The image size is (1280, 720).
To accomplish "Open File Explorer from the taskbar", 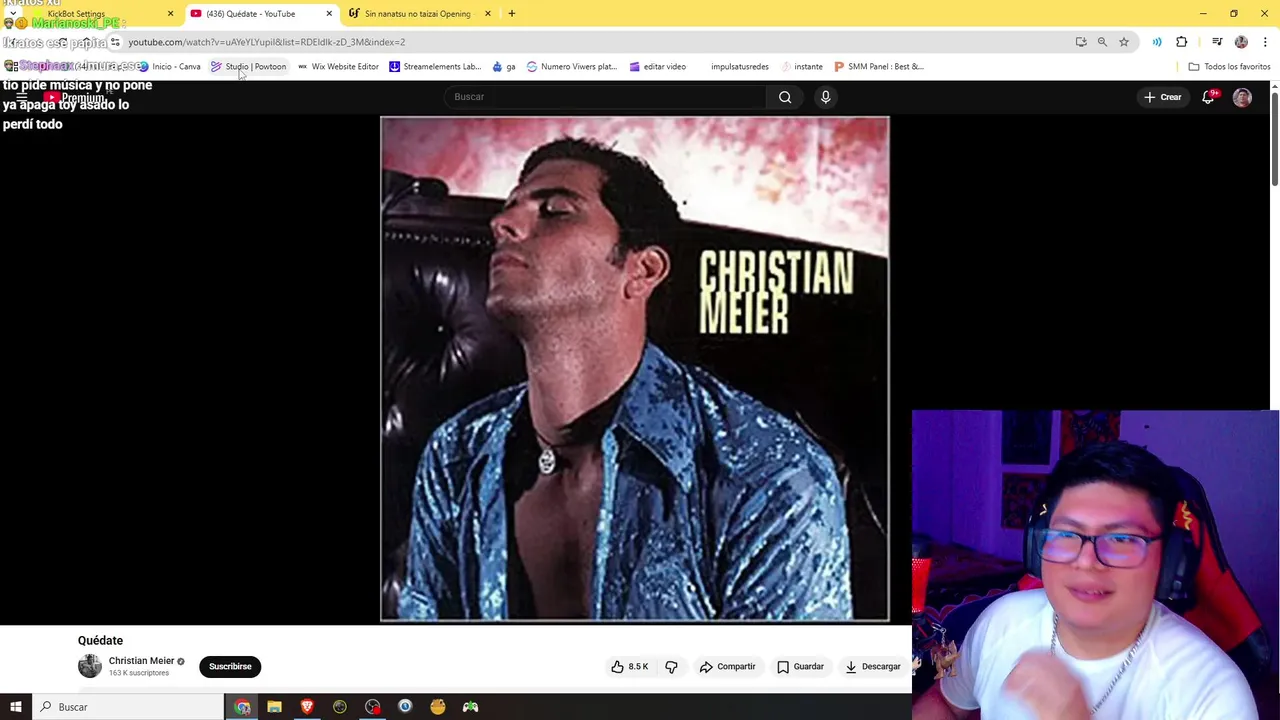I will (x=274, y=707).
